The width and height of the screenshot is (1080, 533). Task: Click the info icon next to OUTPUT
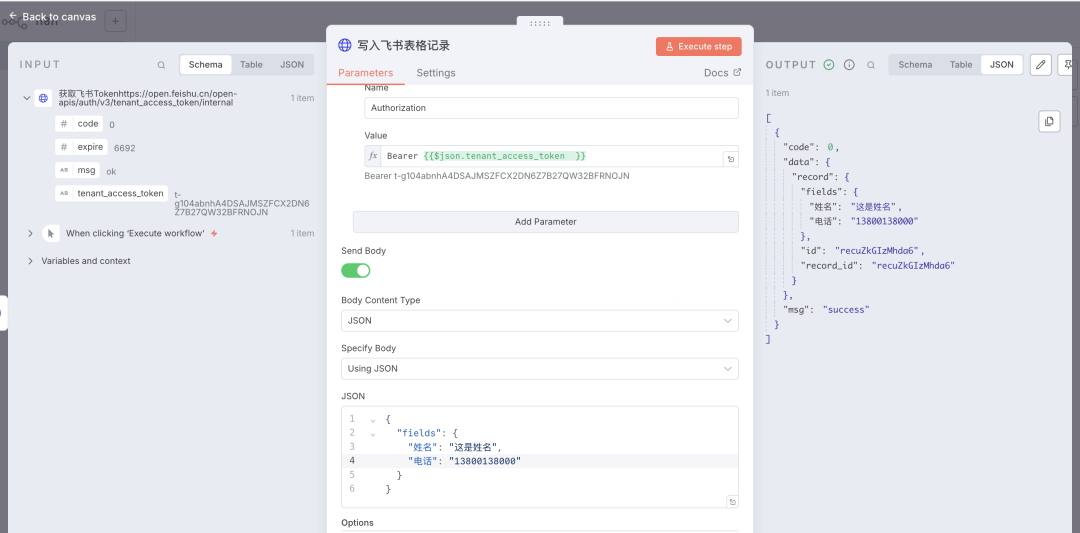tap(849, 65)
